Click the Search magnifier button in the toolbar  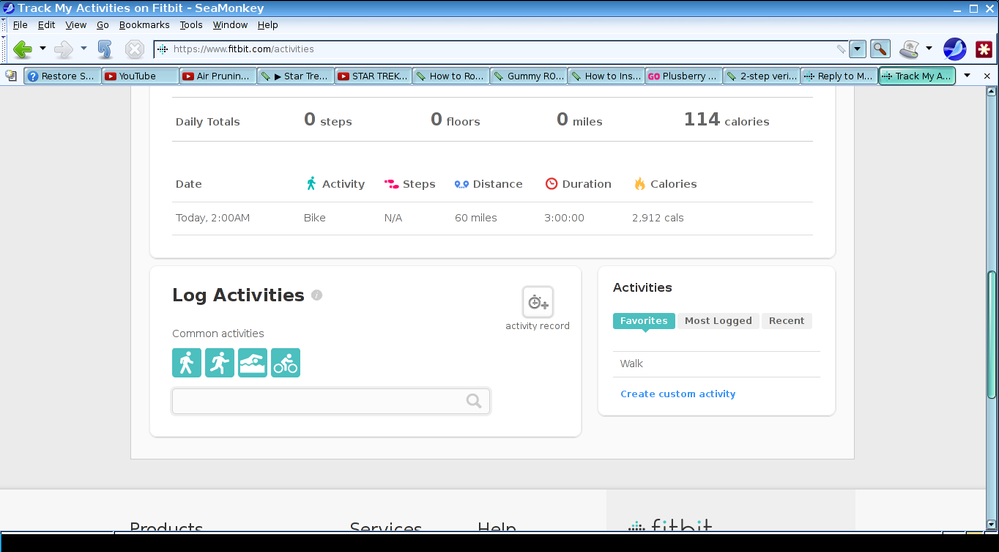pos(880,49)
